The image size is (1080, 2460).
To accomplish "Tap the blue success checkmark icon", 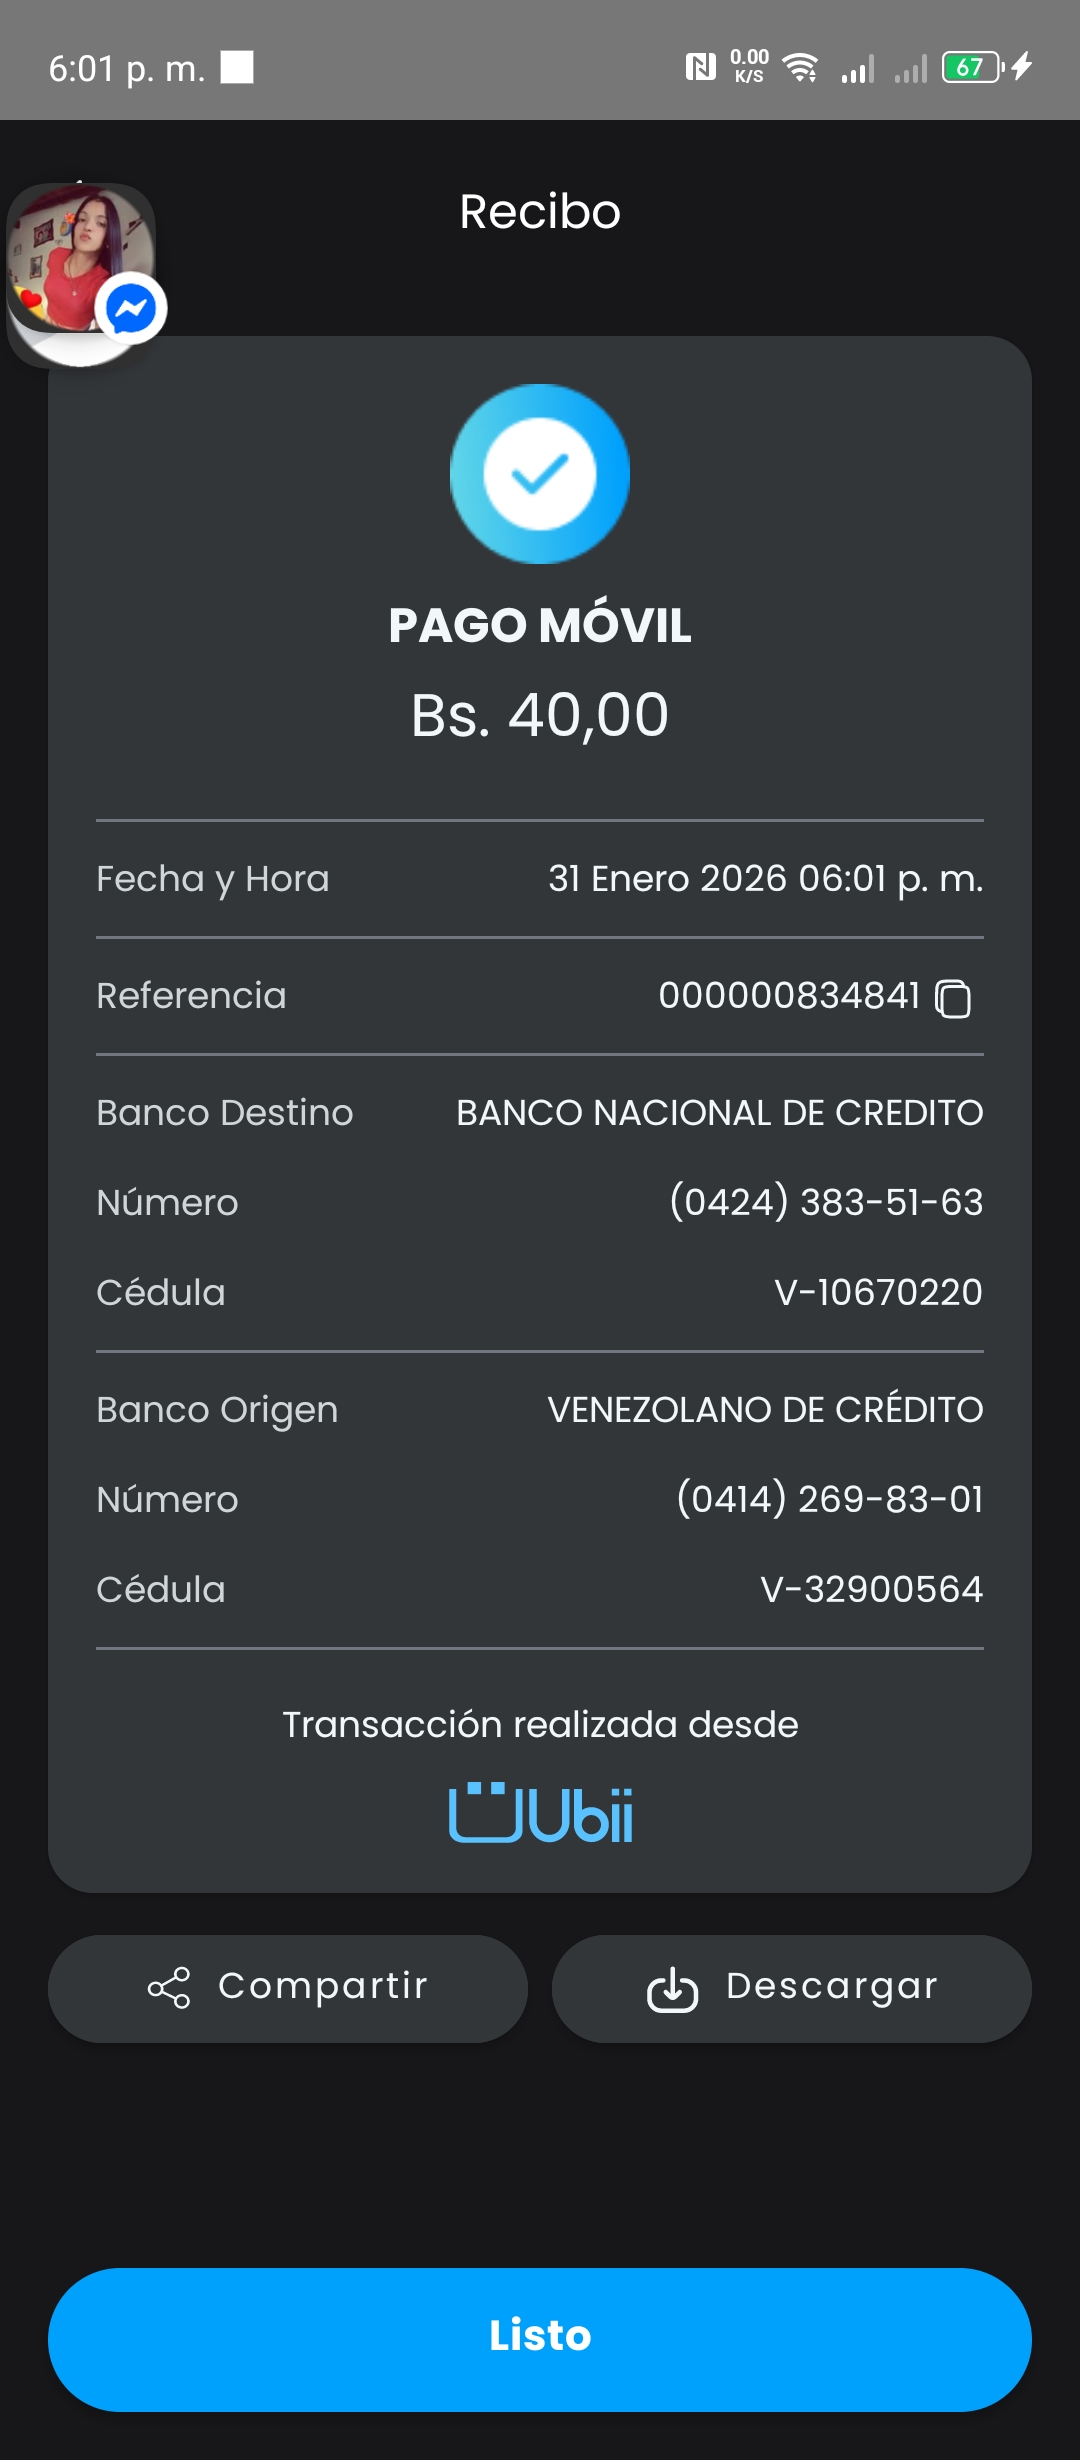I will coord(540,474).
